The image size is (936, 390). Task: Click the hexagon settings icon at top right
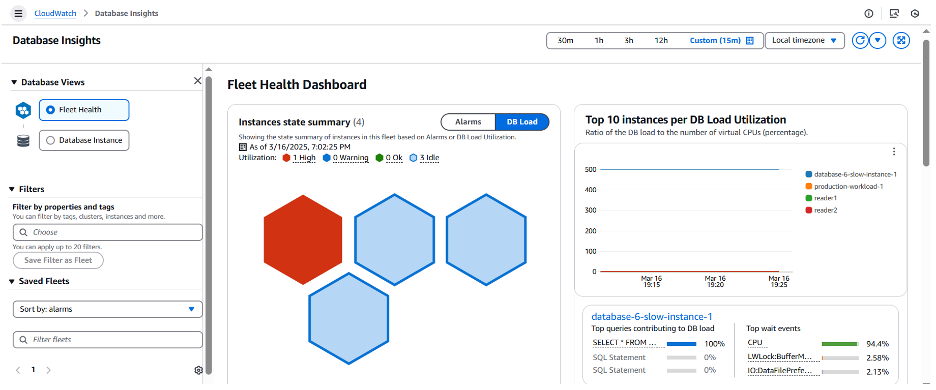pyautogui.click(x=915, y=13)
